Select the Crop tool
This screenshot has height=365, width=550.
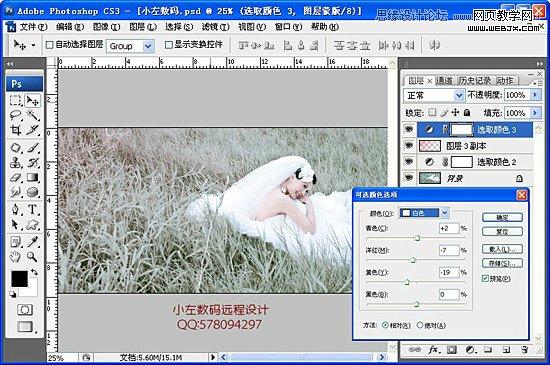click(x=15, y=130)
